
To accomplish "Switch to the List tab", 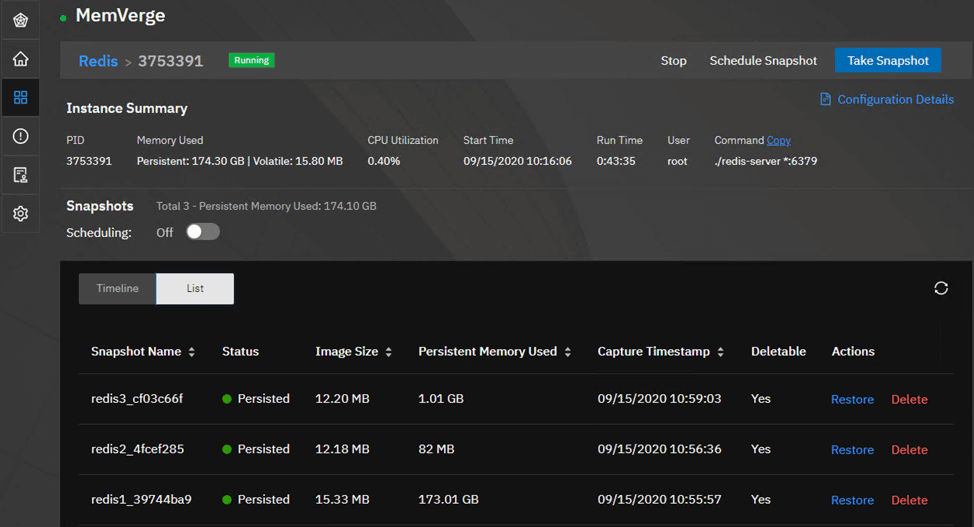I will tap(195, 288).
